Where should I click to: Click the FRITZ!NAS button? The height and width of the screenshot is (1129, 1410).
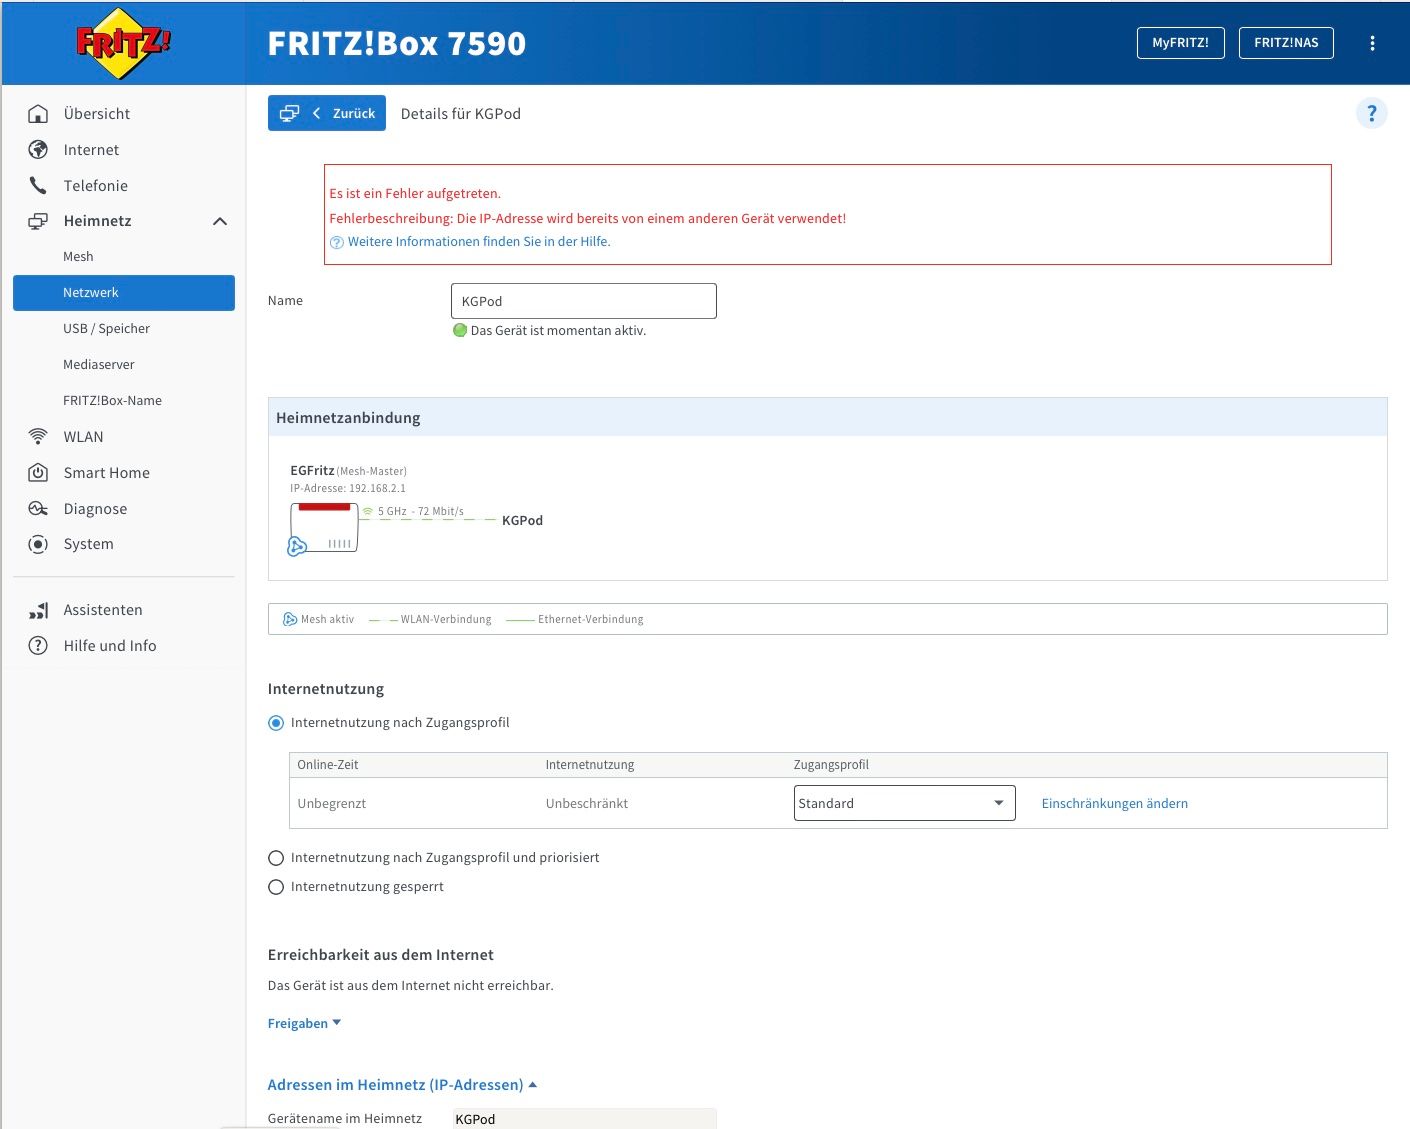click(1286, 43)
